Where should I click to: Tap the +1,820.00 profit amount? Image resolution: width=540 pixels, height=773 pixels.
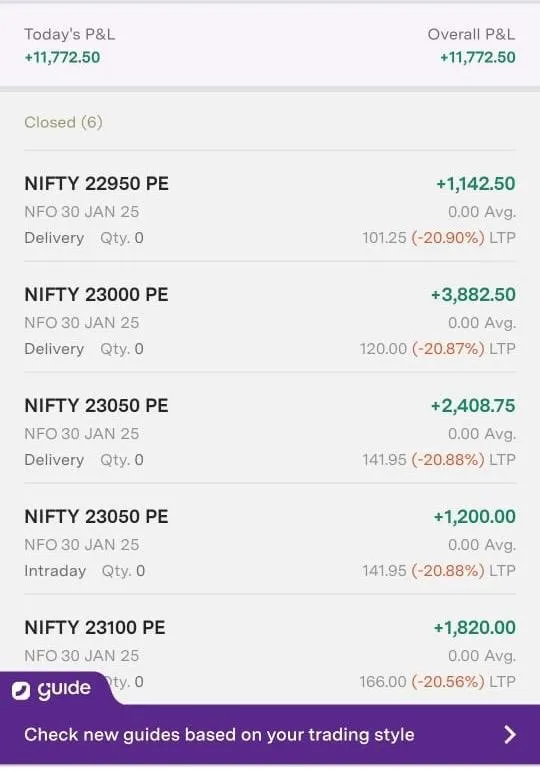point(474,628)
